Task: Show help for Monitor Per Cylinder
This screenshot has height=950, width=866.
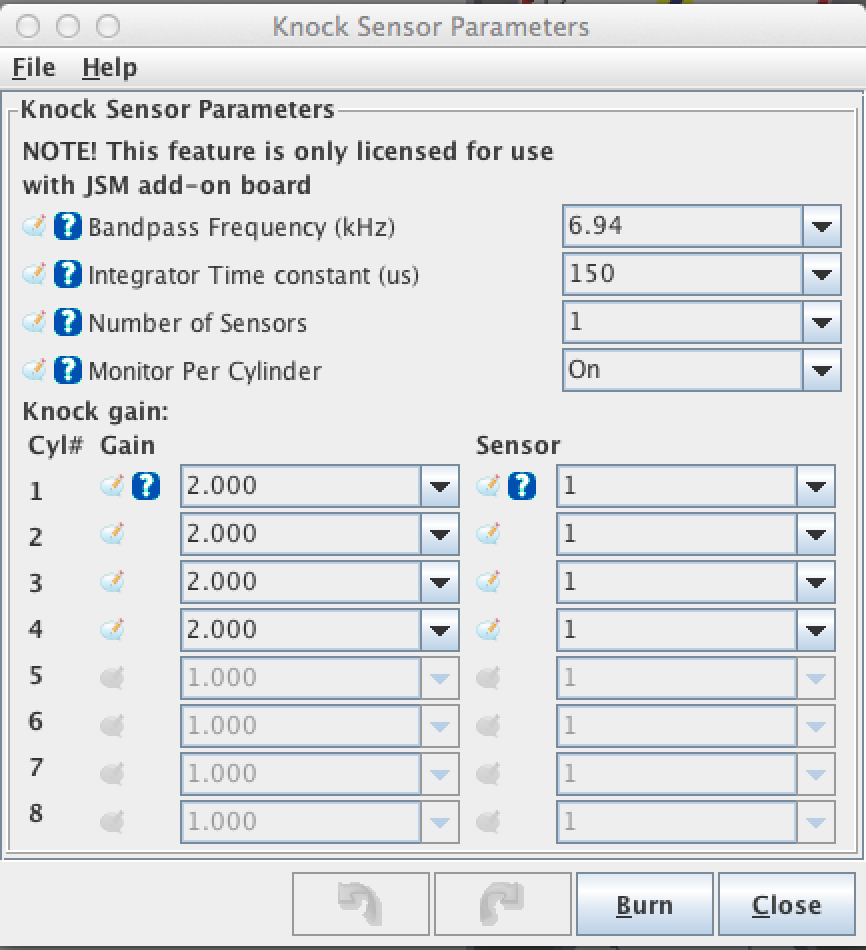Action: [67, 370]
